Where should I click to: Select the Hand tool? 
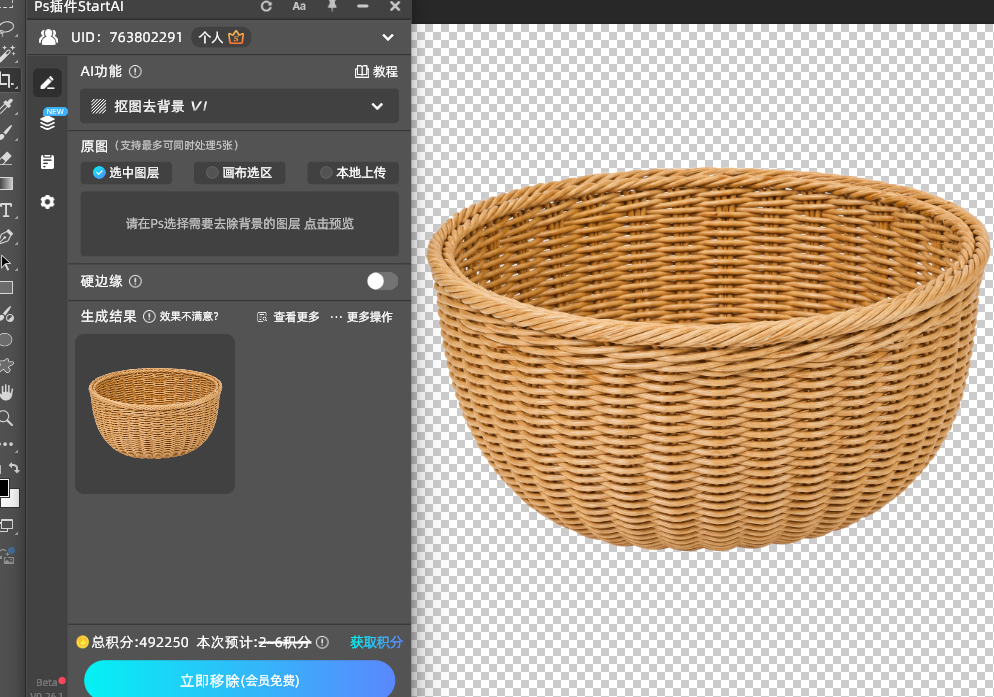[6, 392]
